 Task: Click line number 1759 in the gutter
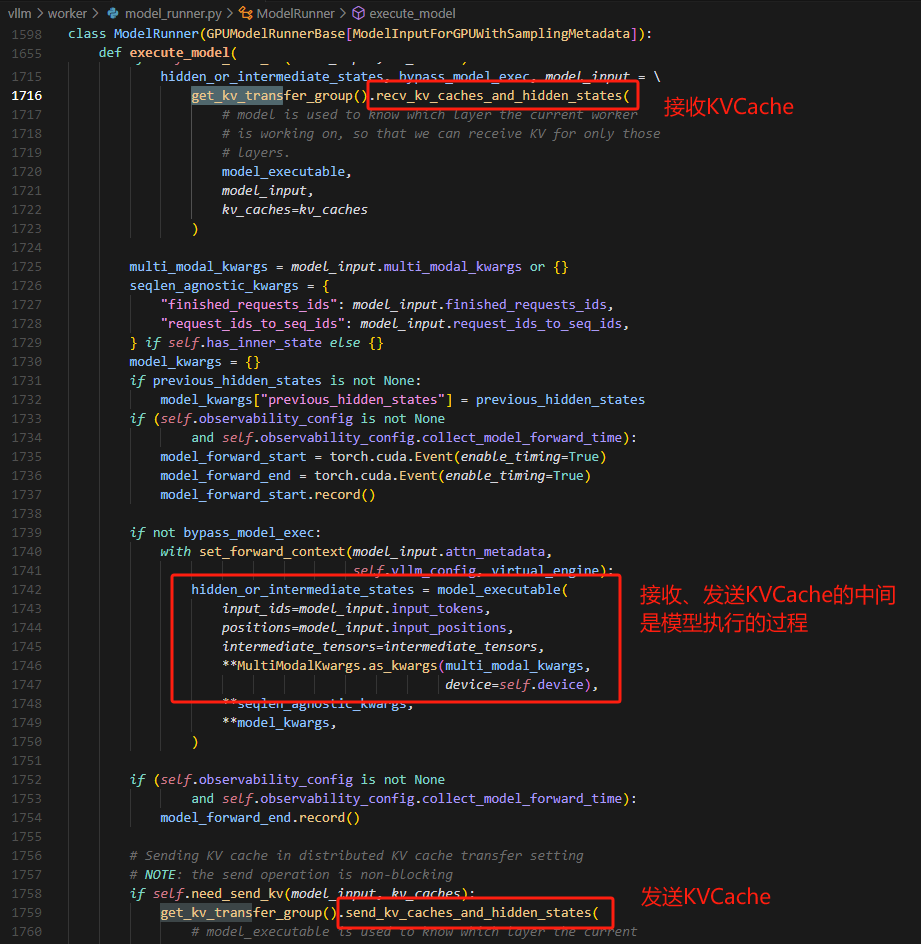[27, 913]
